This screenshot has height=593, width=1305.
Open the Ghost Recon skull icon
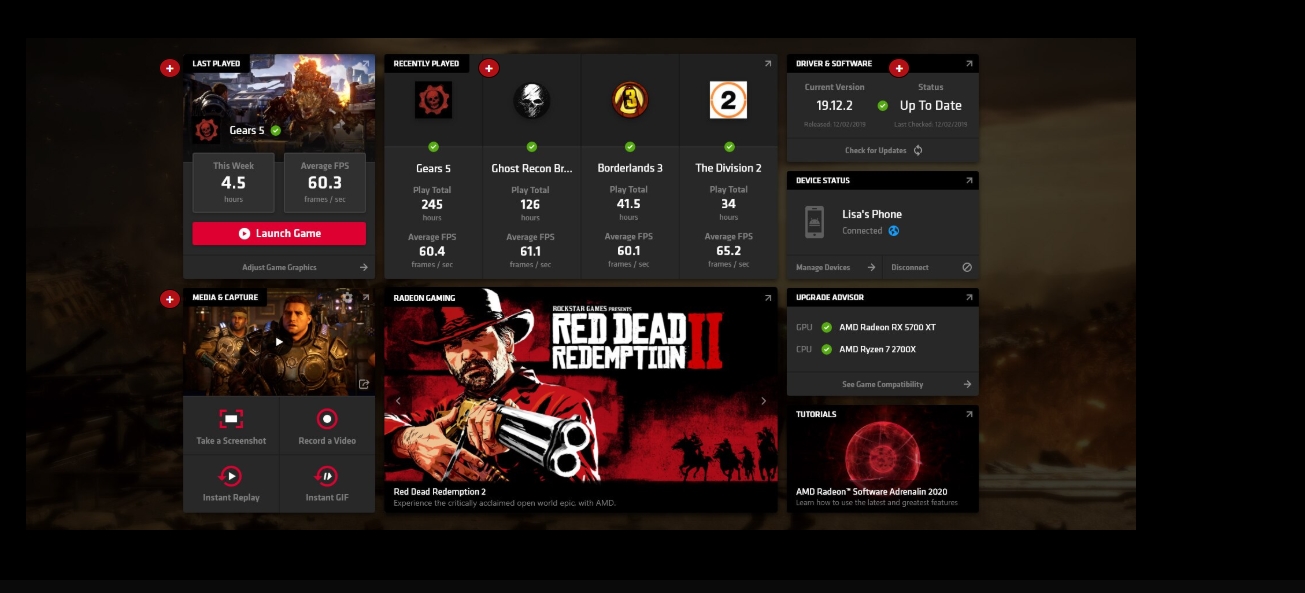tap(532, 100)
